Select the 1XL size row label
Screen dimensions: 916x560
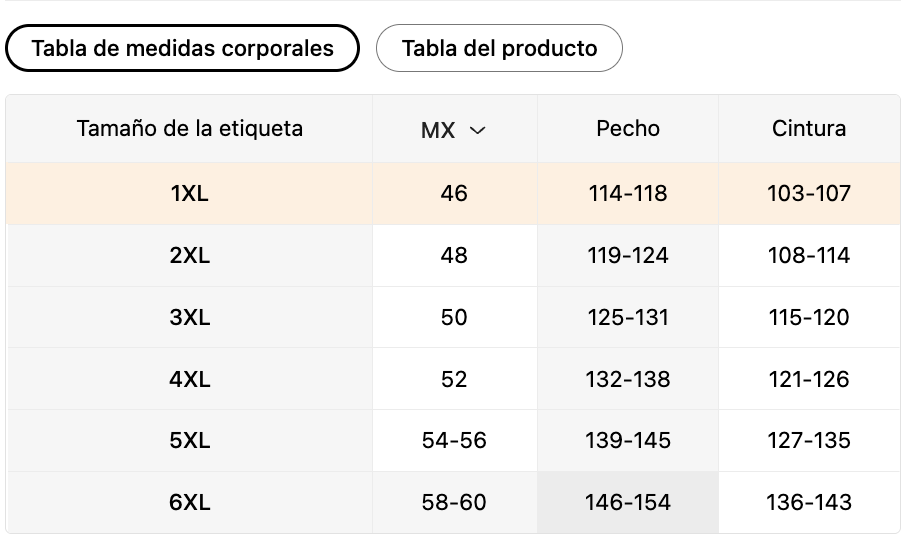(x=189, y=193)
